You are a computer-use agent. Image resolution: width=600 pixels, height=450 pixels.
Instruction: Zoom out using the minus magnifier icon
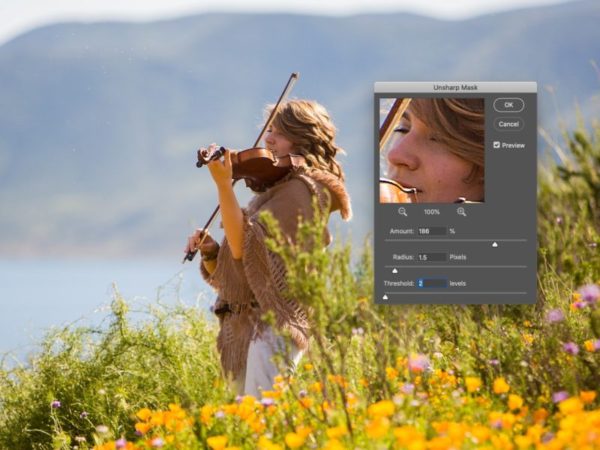coord(403,212)
